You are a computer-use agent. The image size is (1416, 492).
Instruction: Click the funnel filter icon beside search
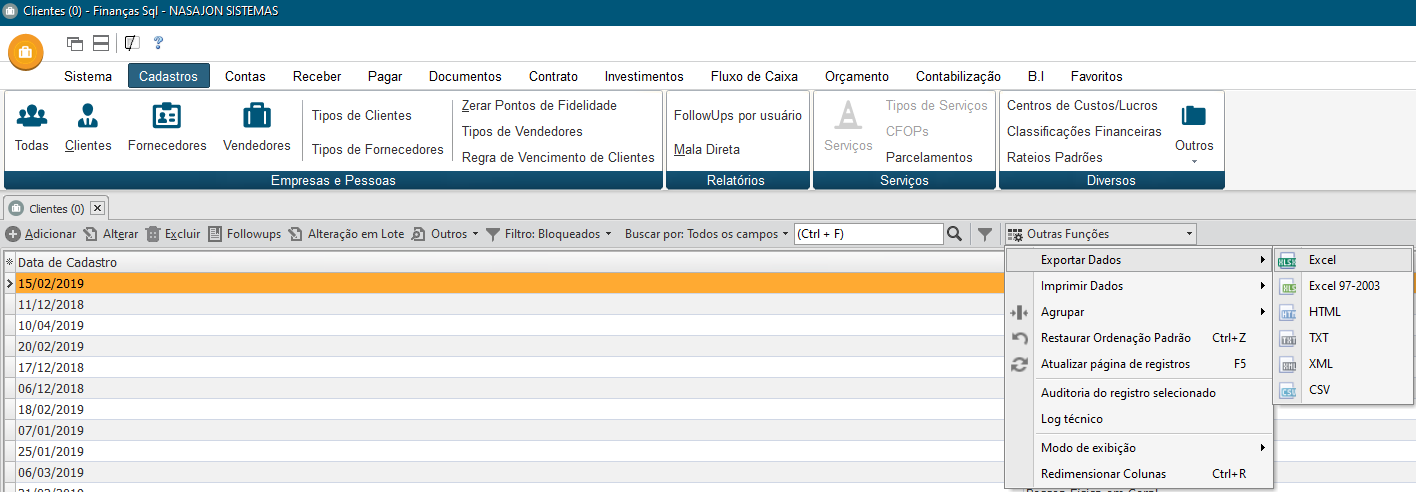(985, 234)
